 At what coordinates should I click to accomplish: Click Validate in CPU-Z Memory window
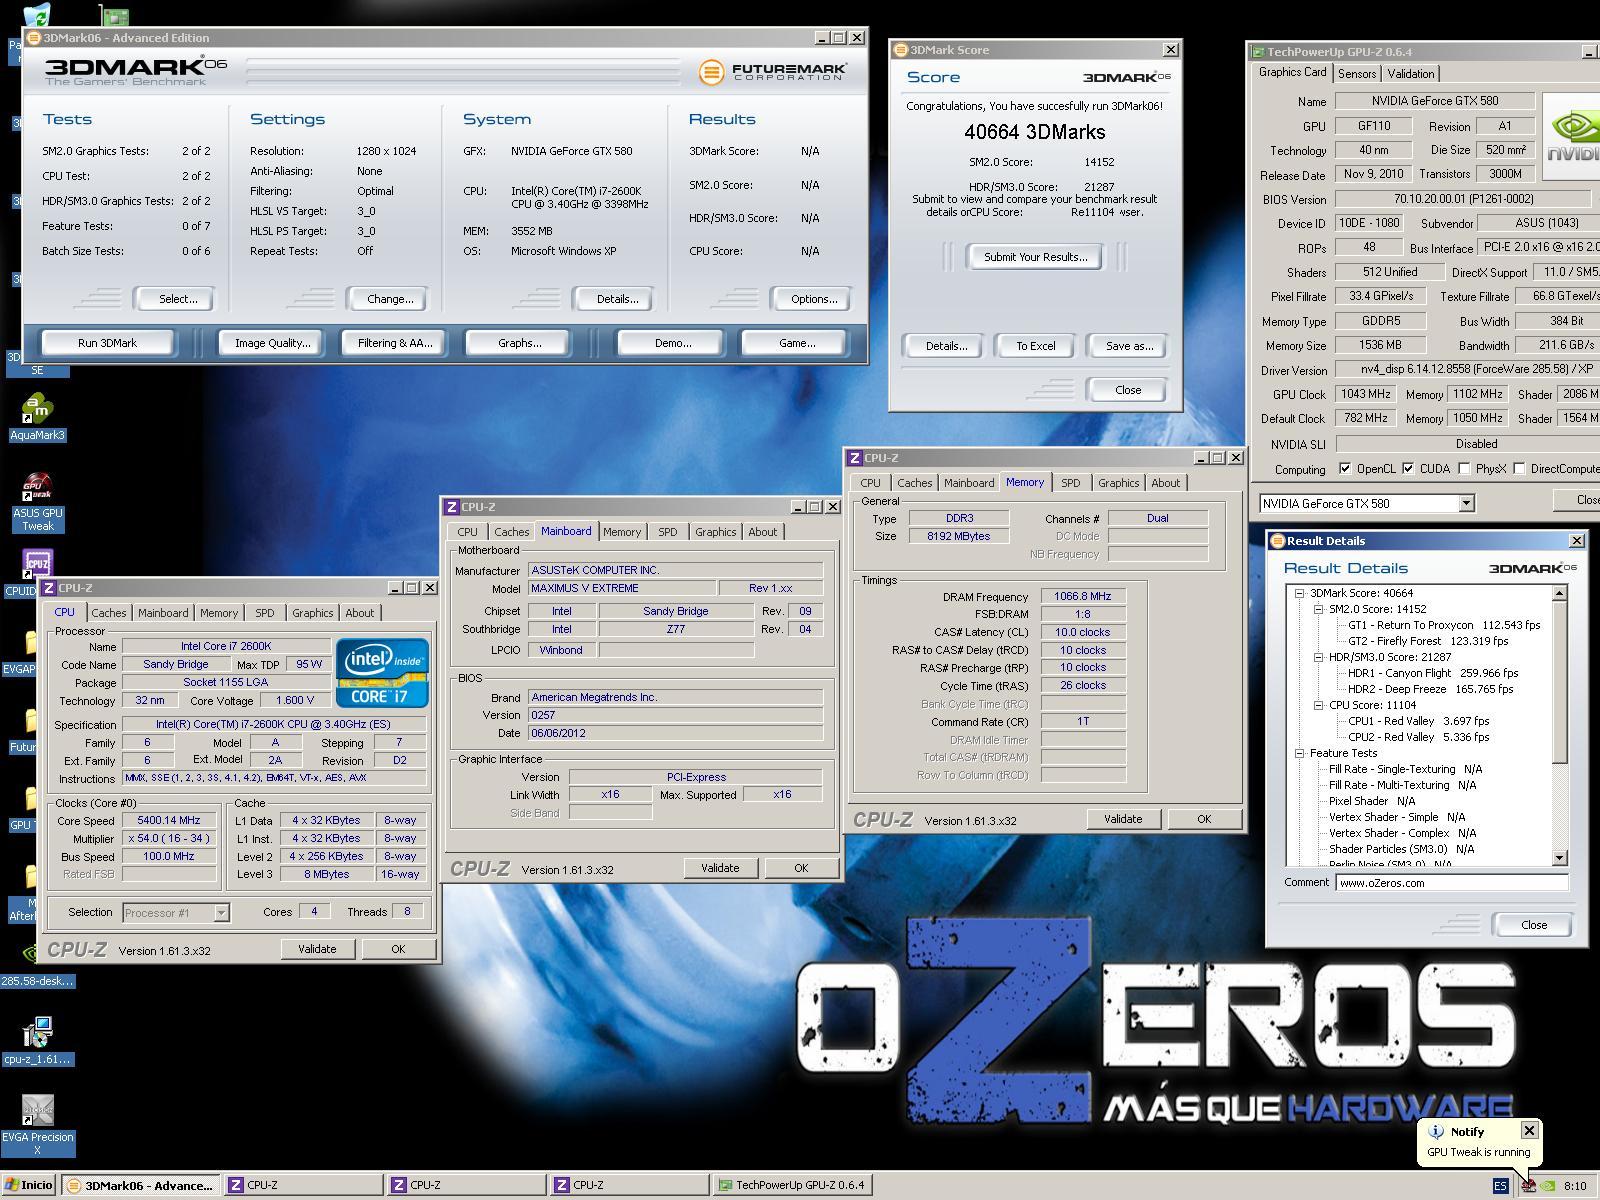pos(1122,819)
